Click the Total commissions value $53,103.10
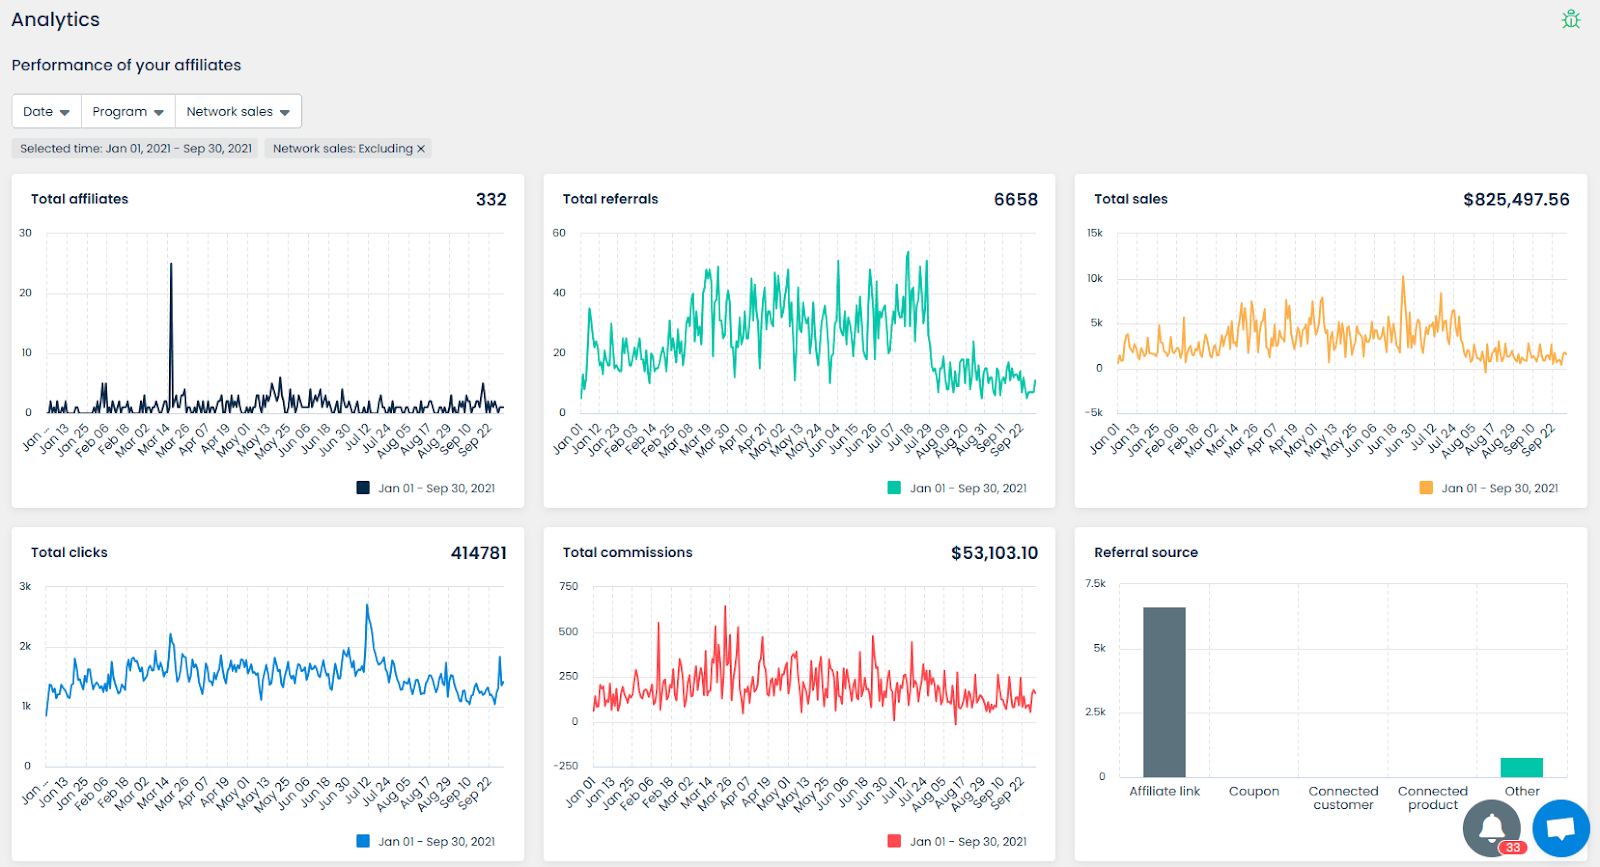1600x867 pixels. (x=994, y=552)
